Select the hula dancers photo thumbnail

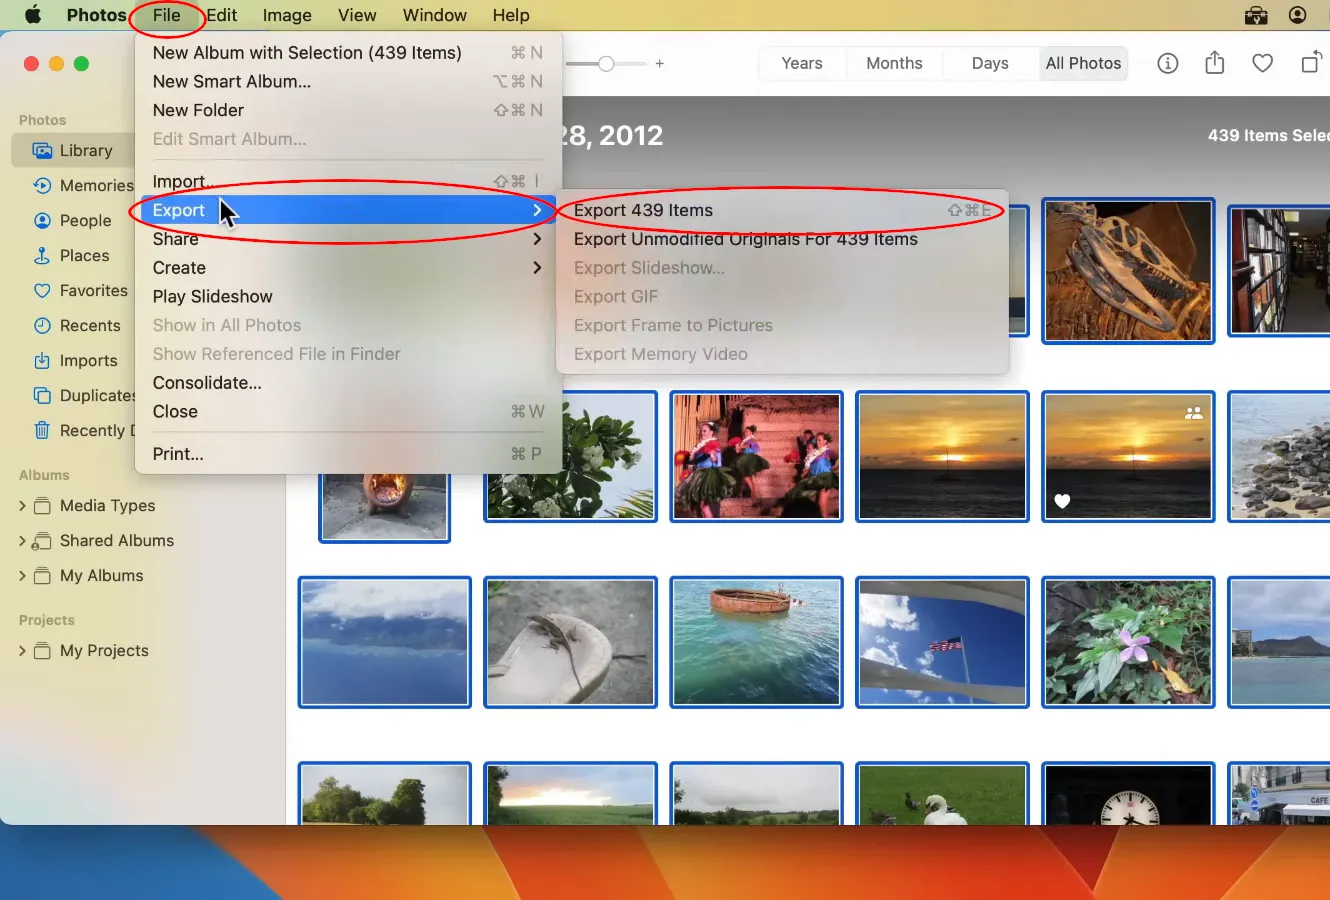pos(756,457)
